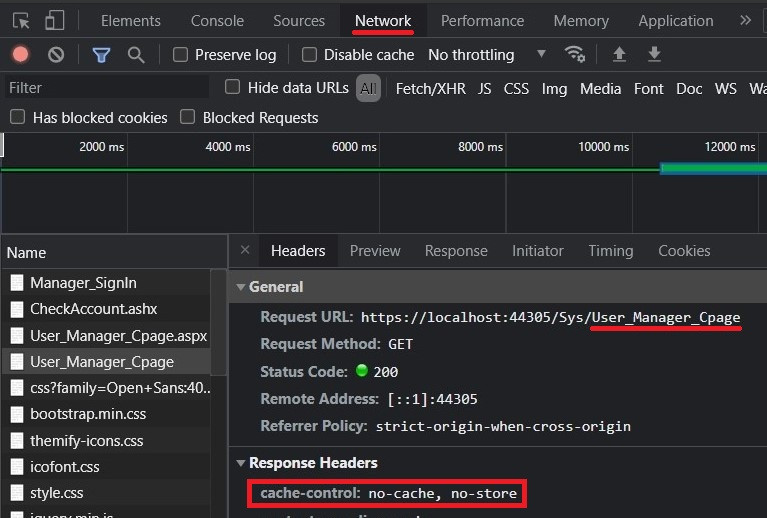The height and width of the screenshot is (518, 767).
Task: Click file icon beside bootstrap.min.css
Action: pos(17,414)
